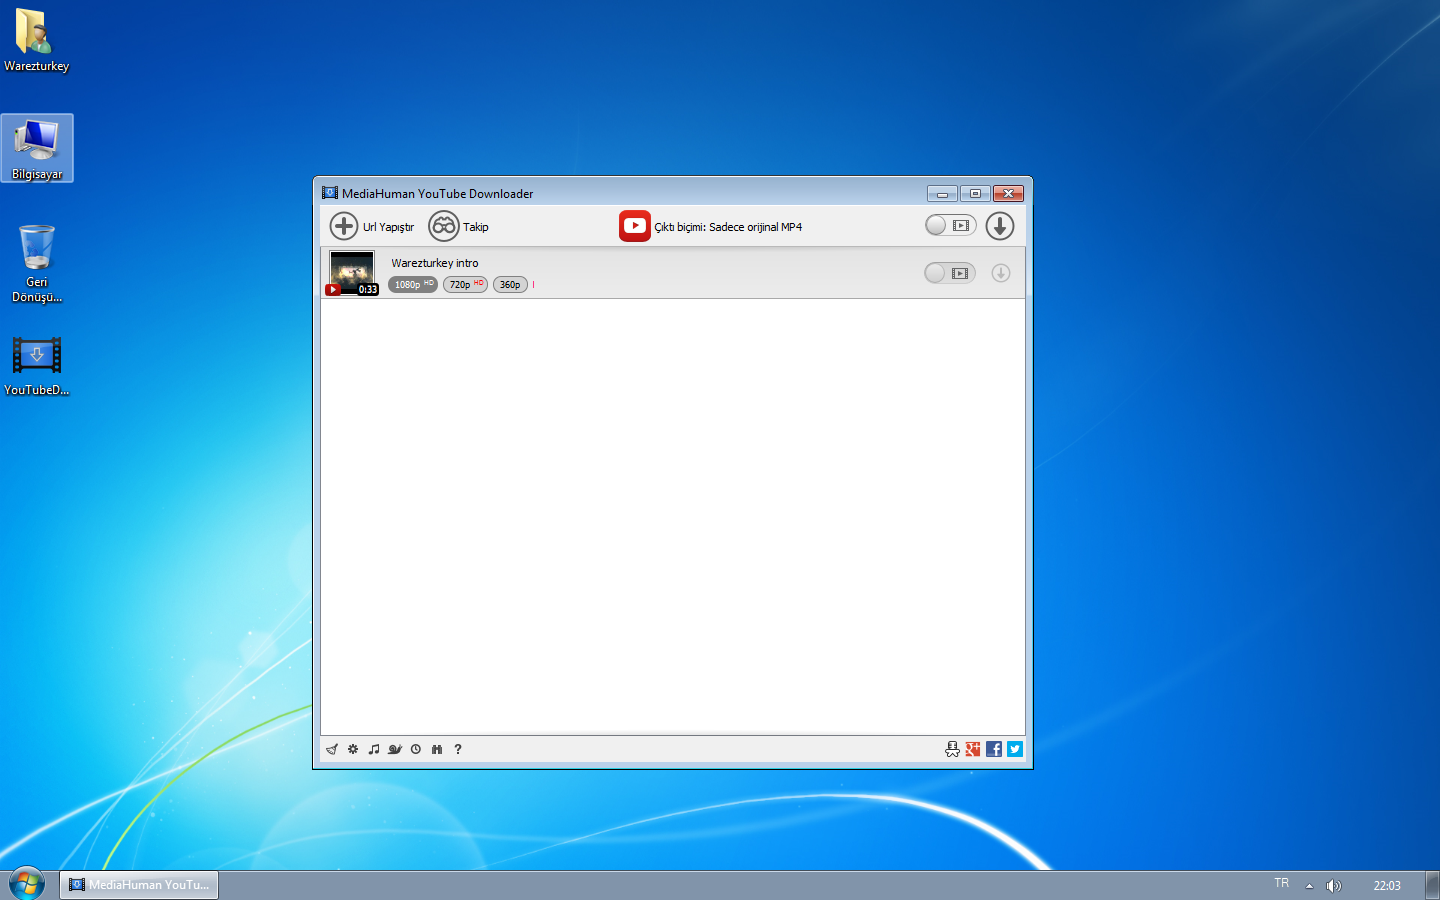Click the 'Warezturkey intro' title text
Image resolution: width=1440 pixels, height=900 pixels.
435,263
